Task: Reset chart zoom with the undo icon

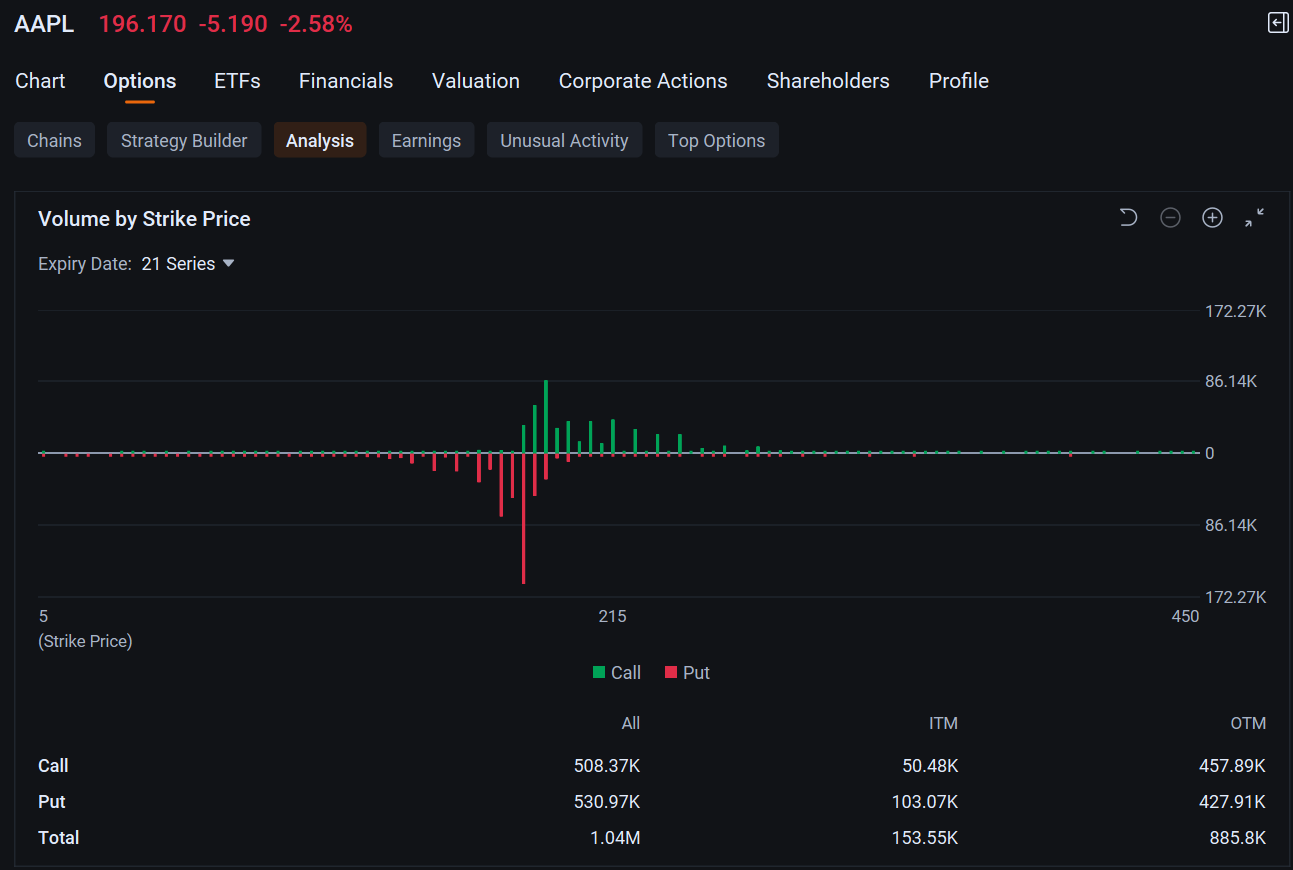Action: pyautogui.click(x=1128, y=218)
